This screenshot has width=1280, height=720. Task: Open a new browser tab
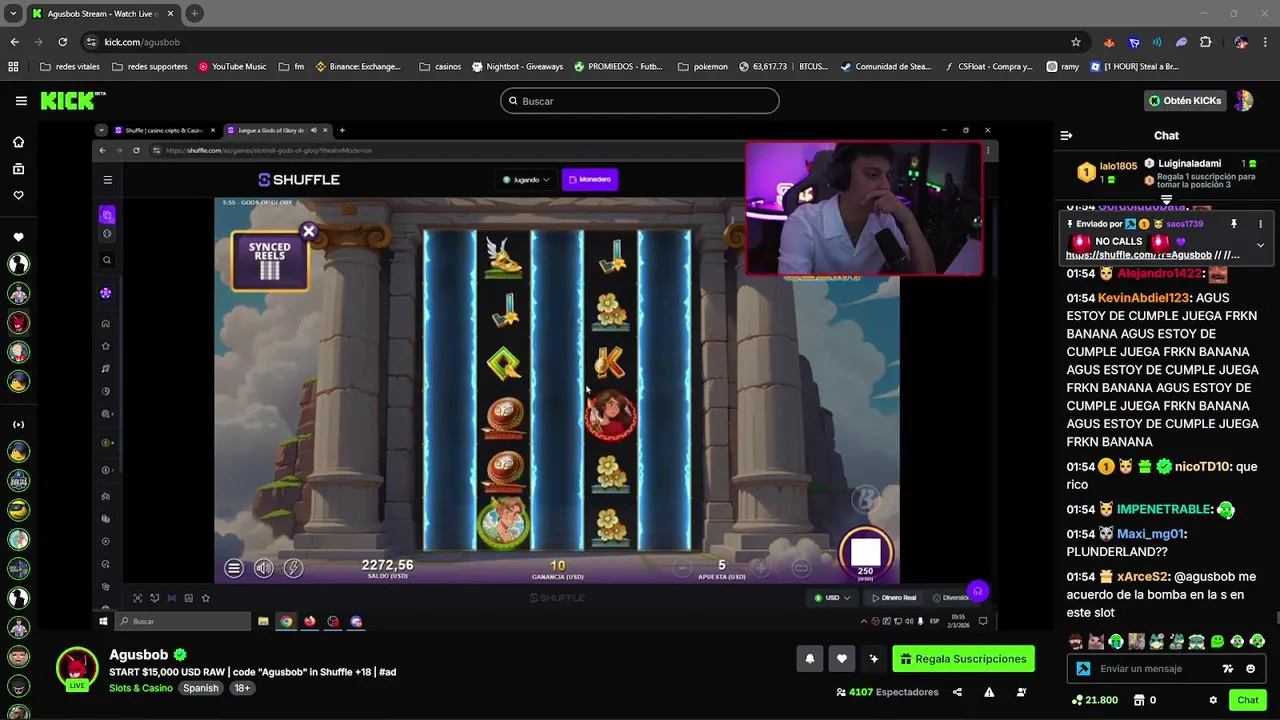pyautogui.click(x=194, y=14)
